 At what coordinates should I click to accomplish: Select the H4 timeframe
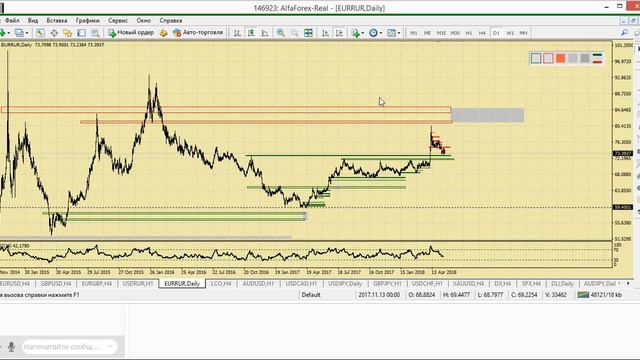coord(482,33)
